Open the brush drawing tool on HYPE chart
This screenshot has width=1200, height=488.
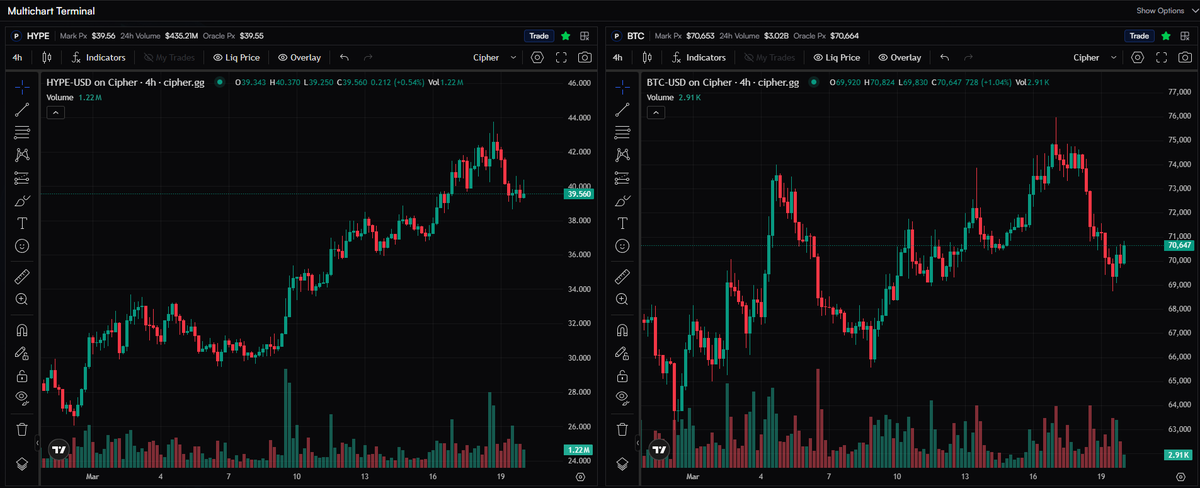click(x=22, y=200)
